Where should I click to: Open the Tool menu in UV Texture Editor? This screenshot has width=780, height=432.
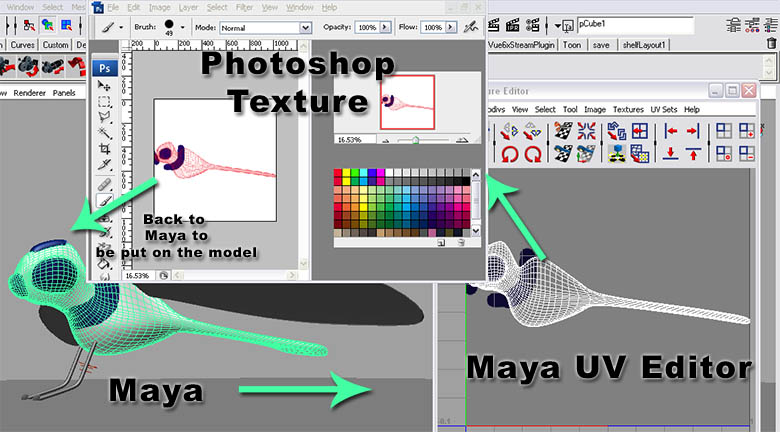pyautogui.click(x=570, y=109)
